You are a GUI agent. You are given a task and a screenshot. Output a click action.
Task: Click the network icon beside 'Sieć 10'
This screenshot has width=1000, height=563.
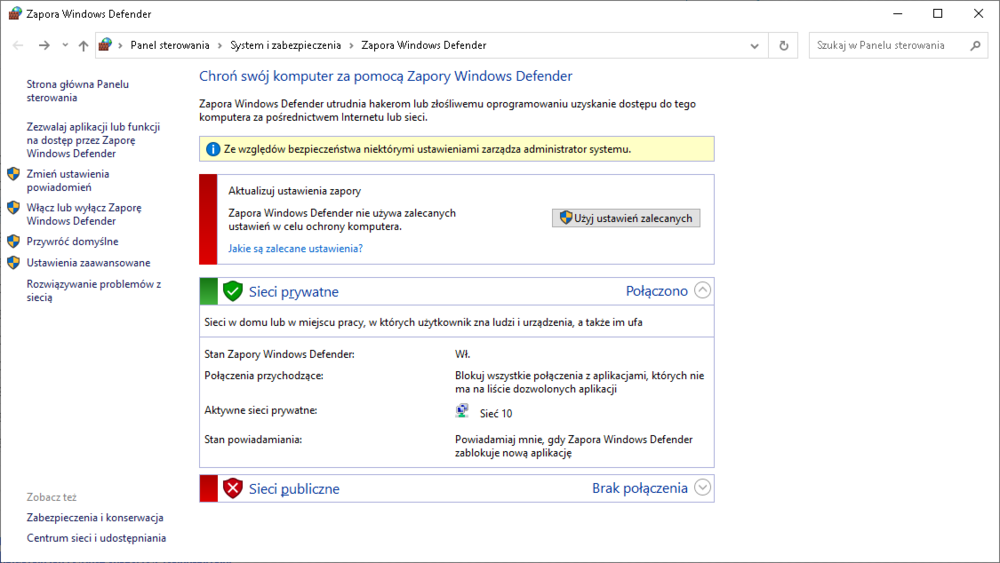[x=462, y=411]
